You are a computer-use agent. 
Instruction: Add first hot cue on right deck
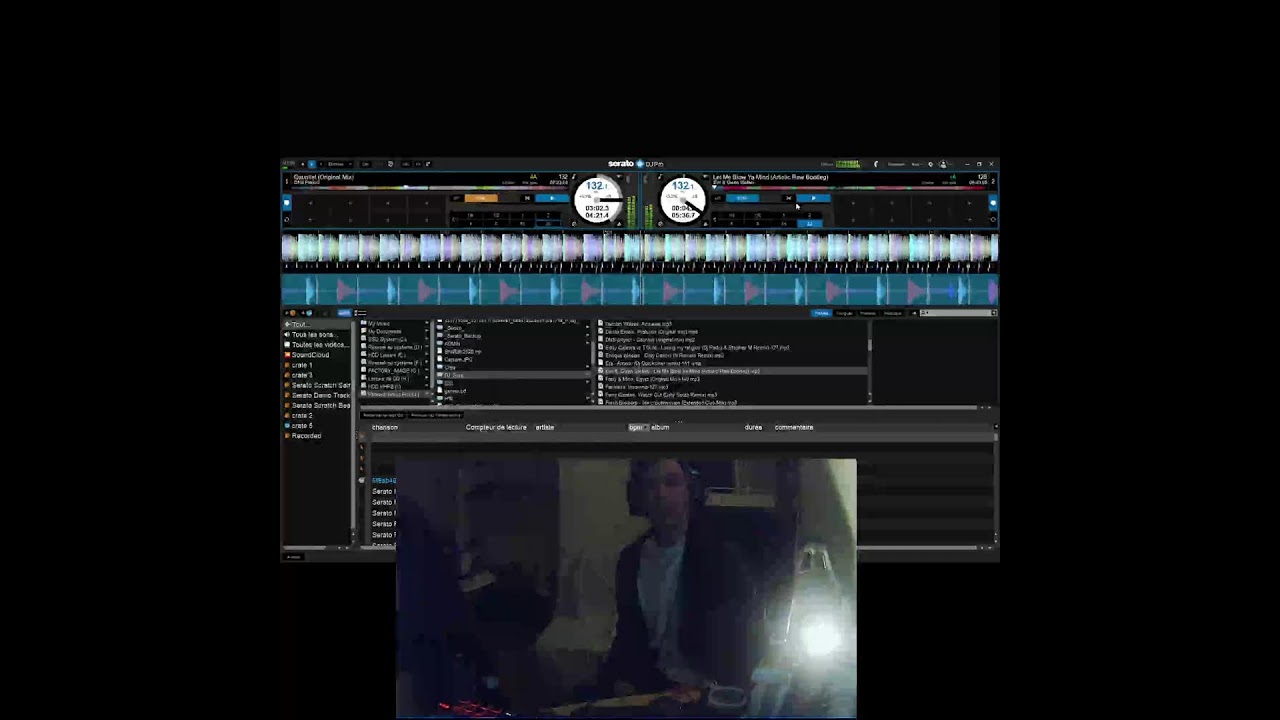(853, 203)
